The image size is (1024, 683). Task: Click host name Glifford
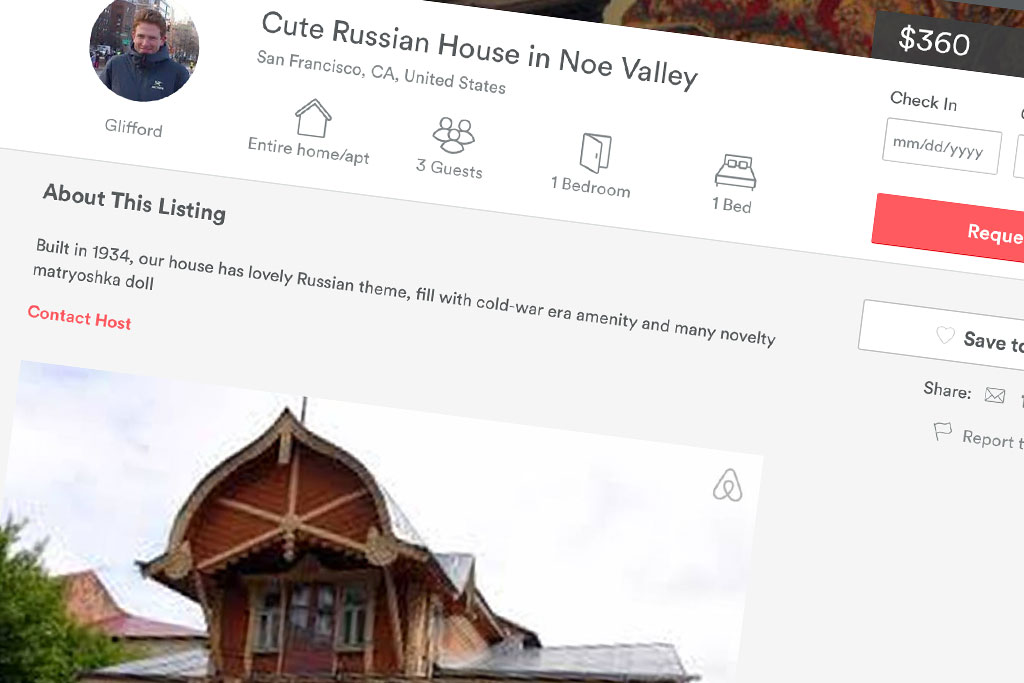[x=133, y=127]
